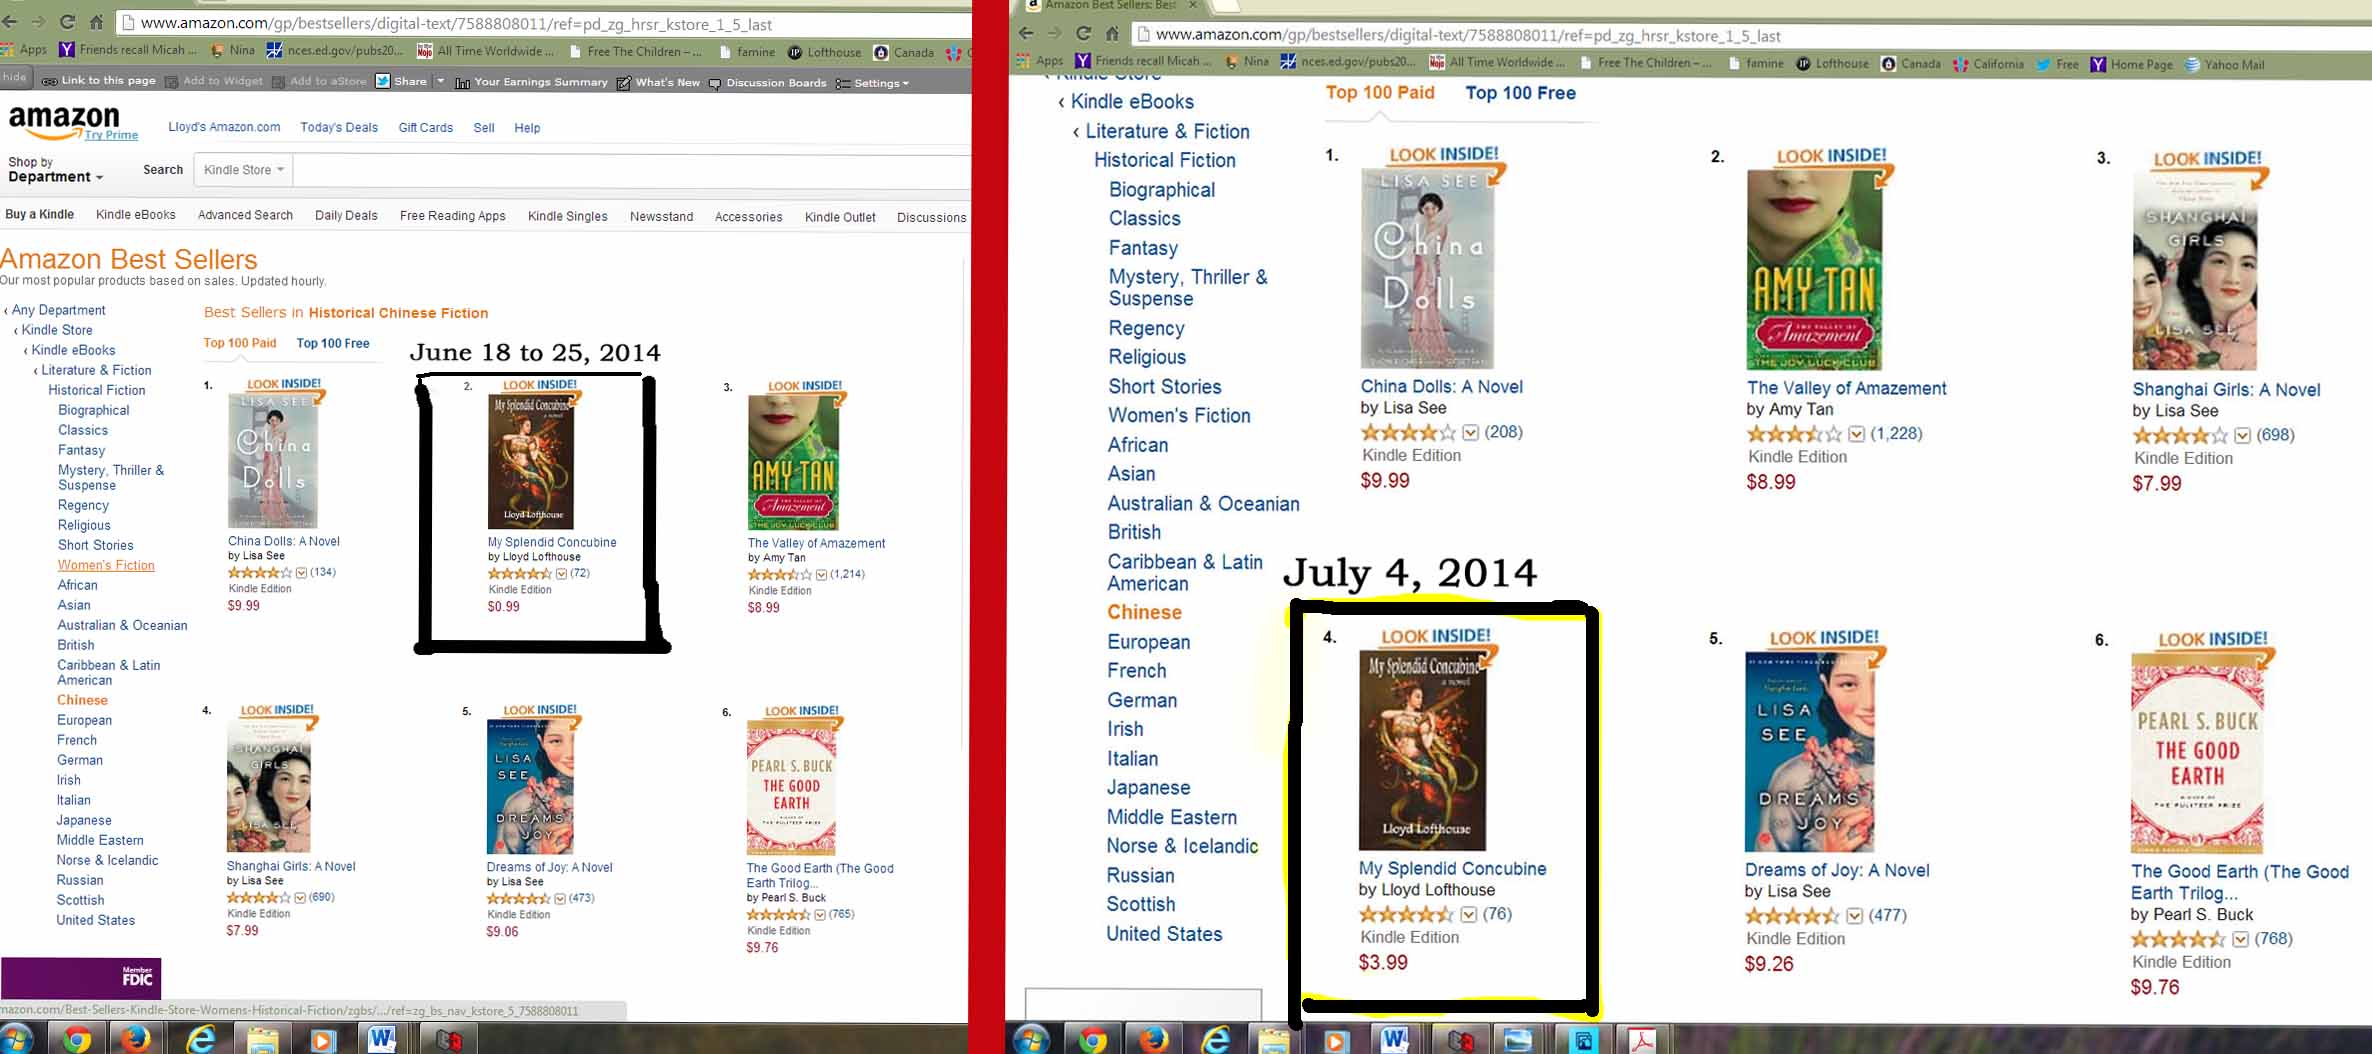2372x1054 pixels.
Task: Click the Amazon search input field
Action: [632, 169]
